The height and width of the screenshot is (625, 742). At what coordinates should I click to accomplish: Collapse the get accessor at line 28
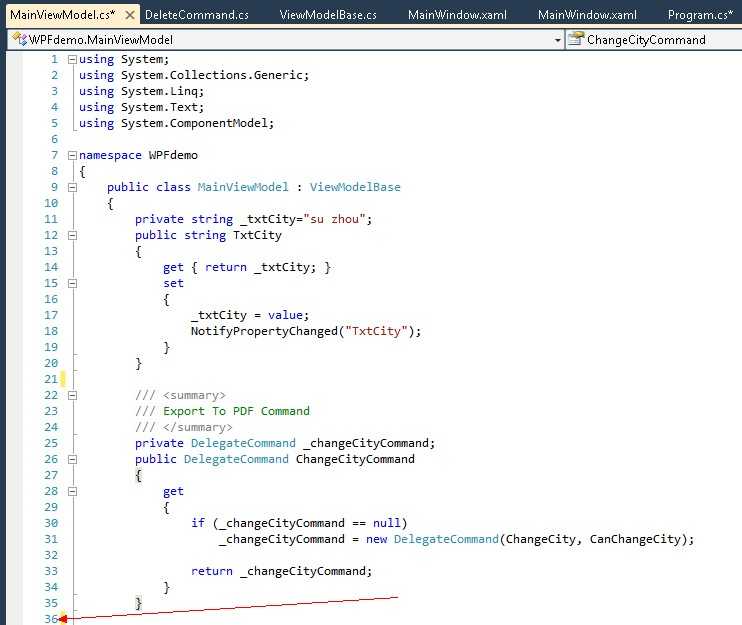72,491
